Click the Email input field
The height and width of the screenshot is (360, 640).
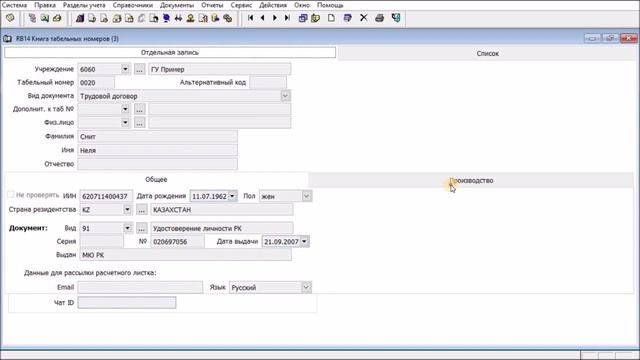[140, 287]
